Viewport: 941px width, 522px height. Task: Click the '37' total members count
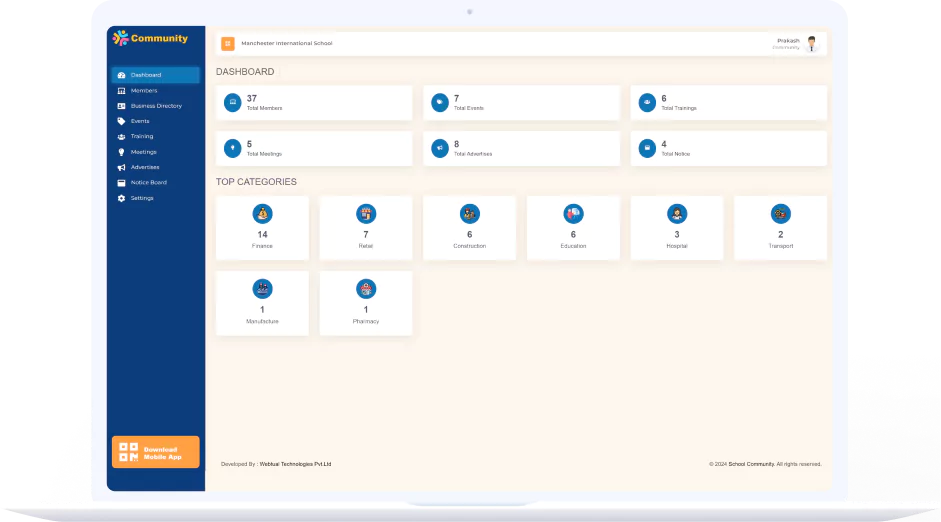point(251,98)
